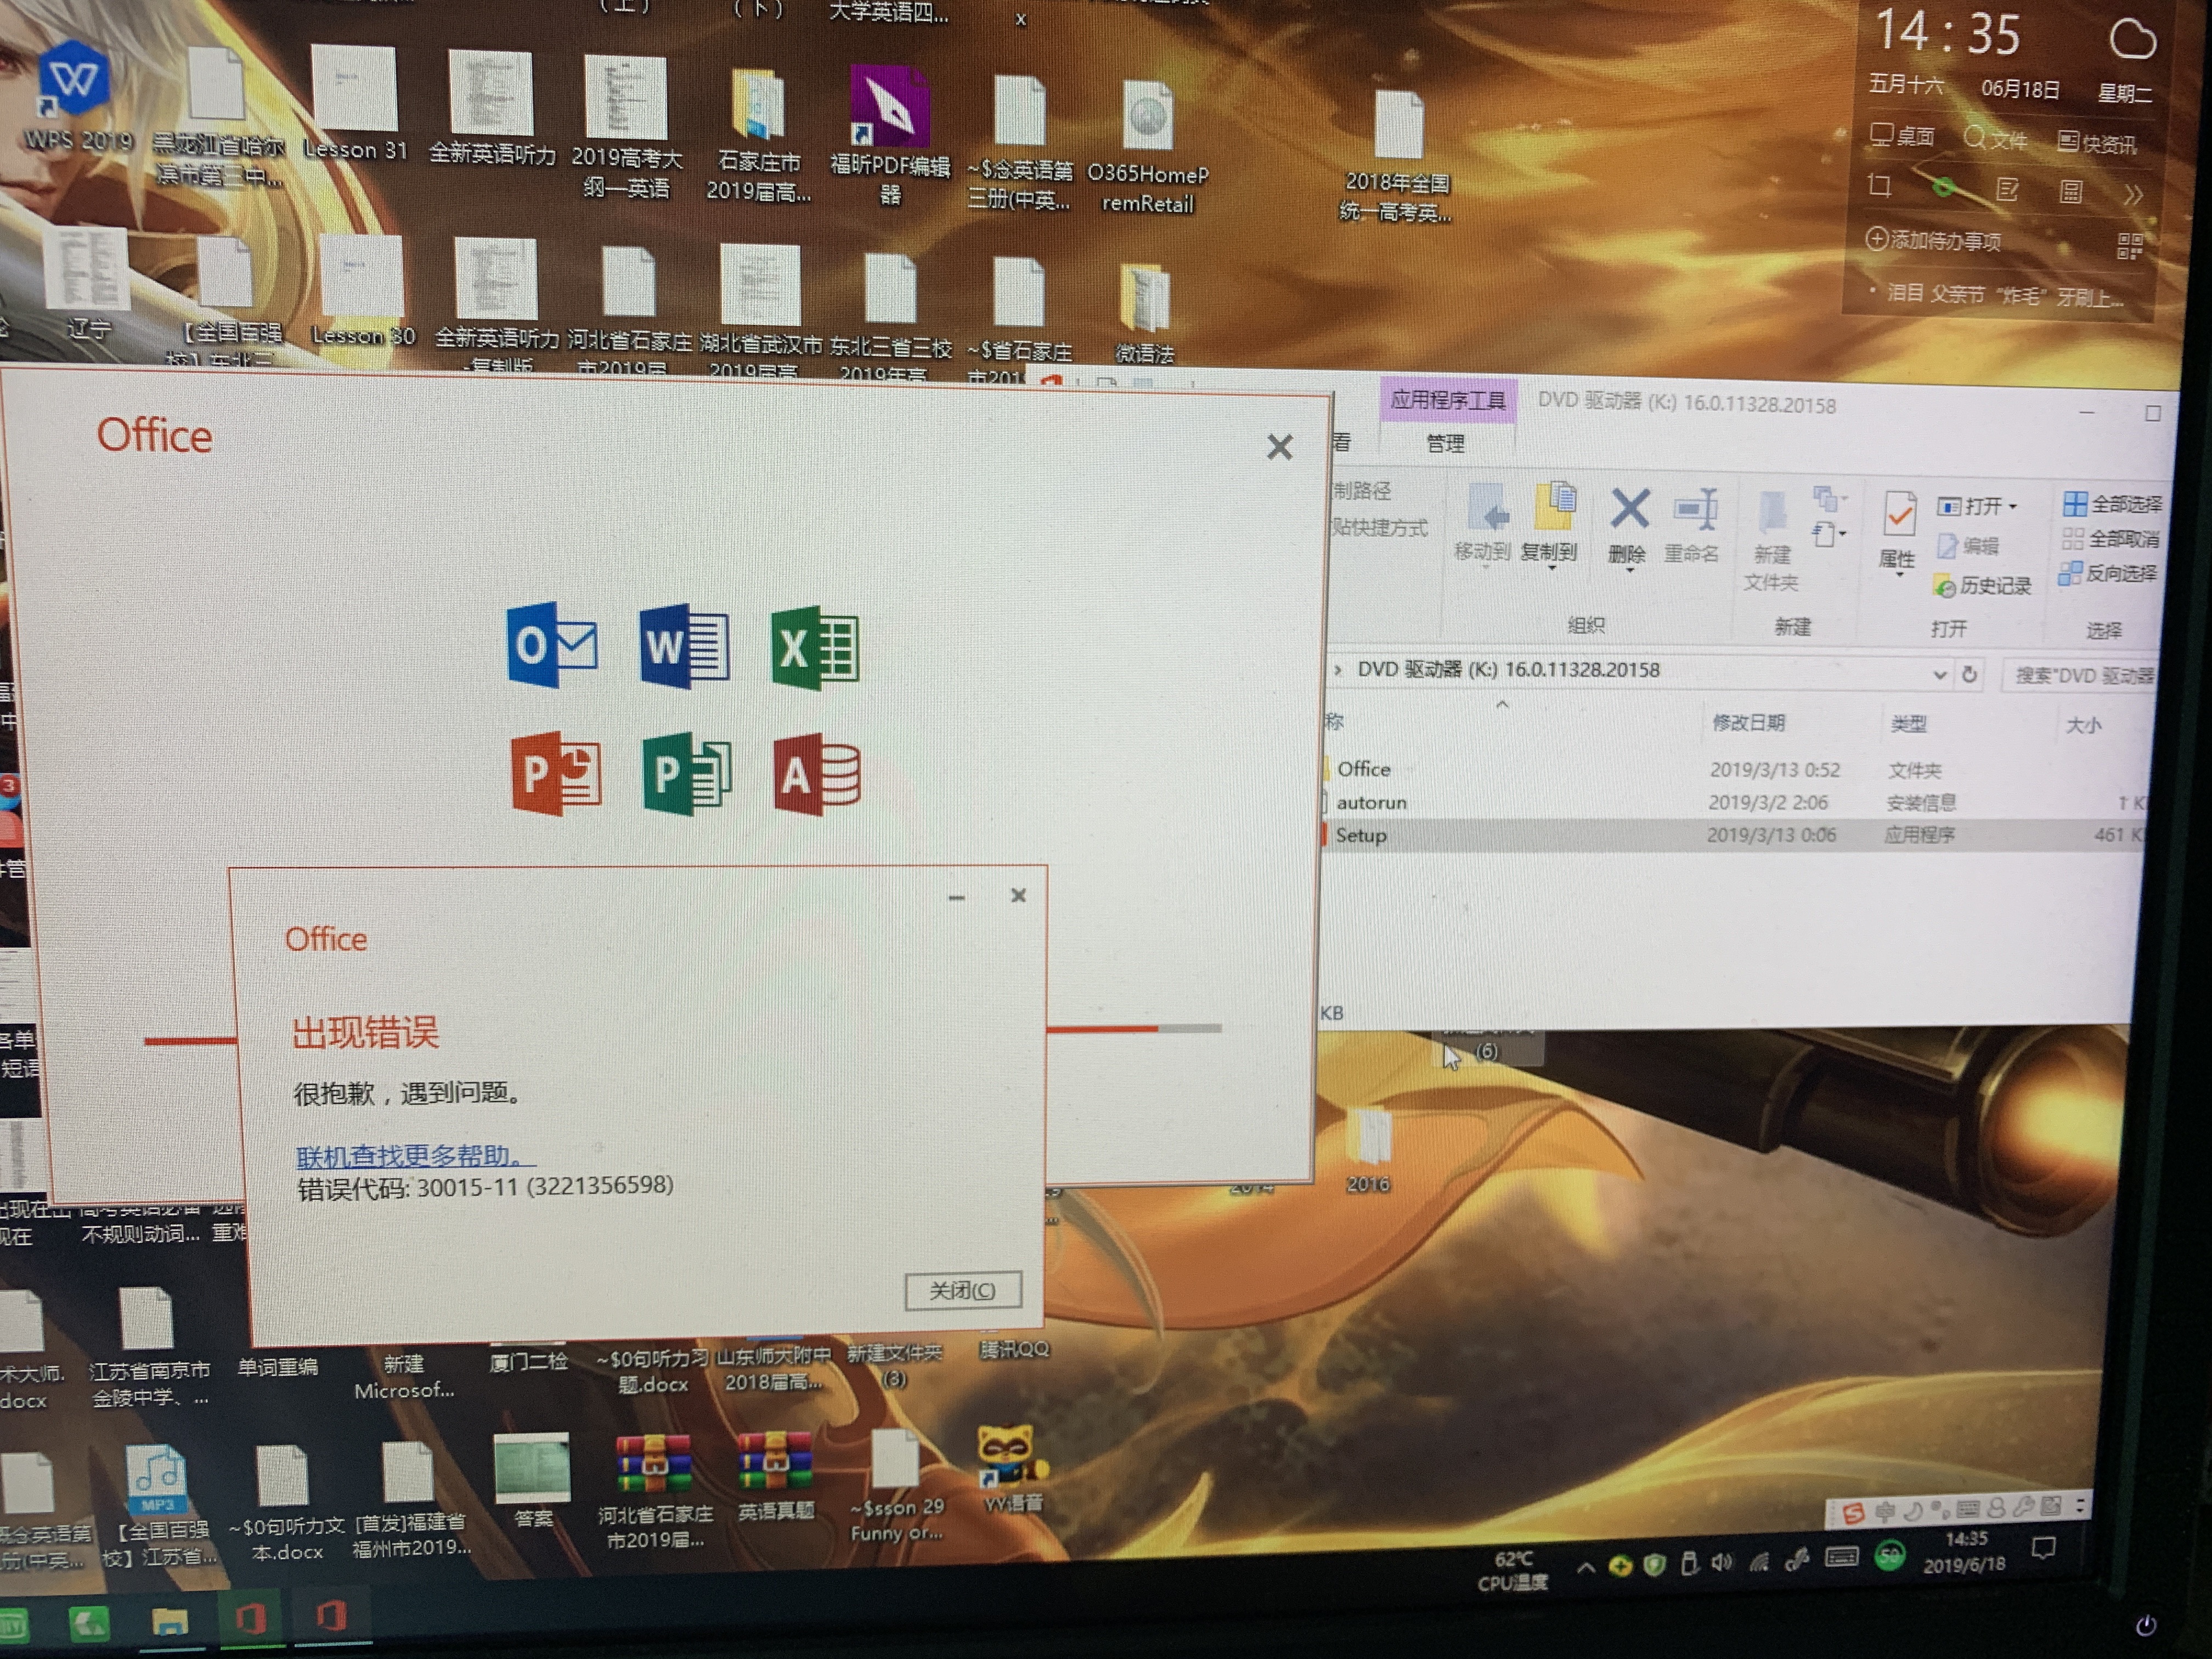Select the 微语法 desktop folder
The width and height of the screenshot is (2212, 1659).
(1145, 313)
